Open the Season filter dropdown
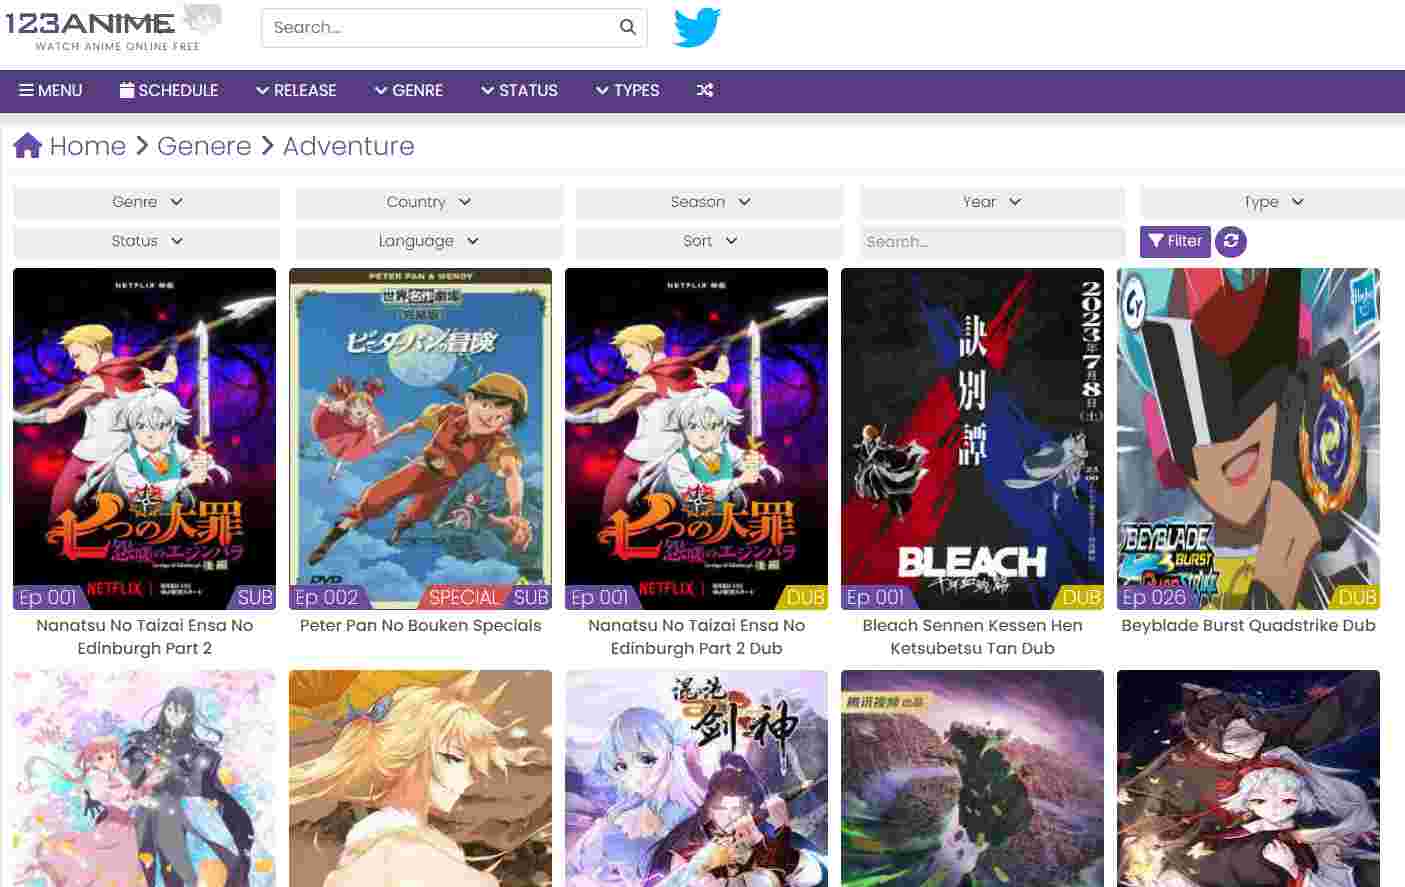The width and height of the screenshot is (1405, 887). tap(710, 202)
